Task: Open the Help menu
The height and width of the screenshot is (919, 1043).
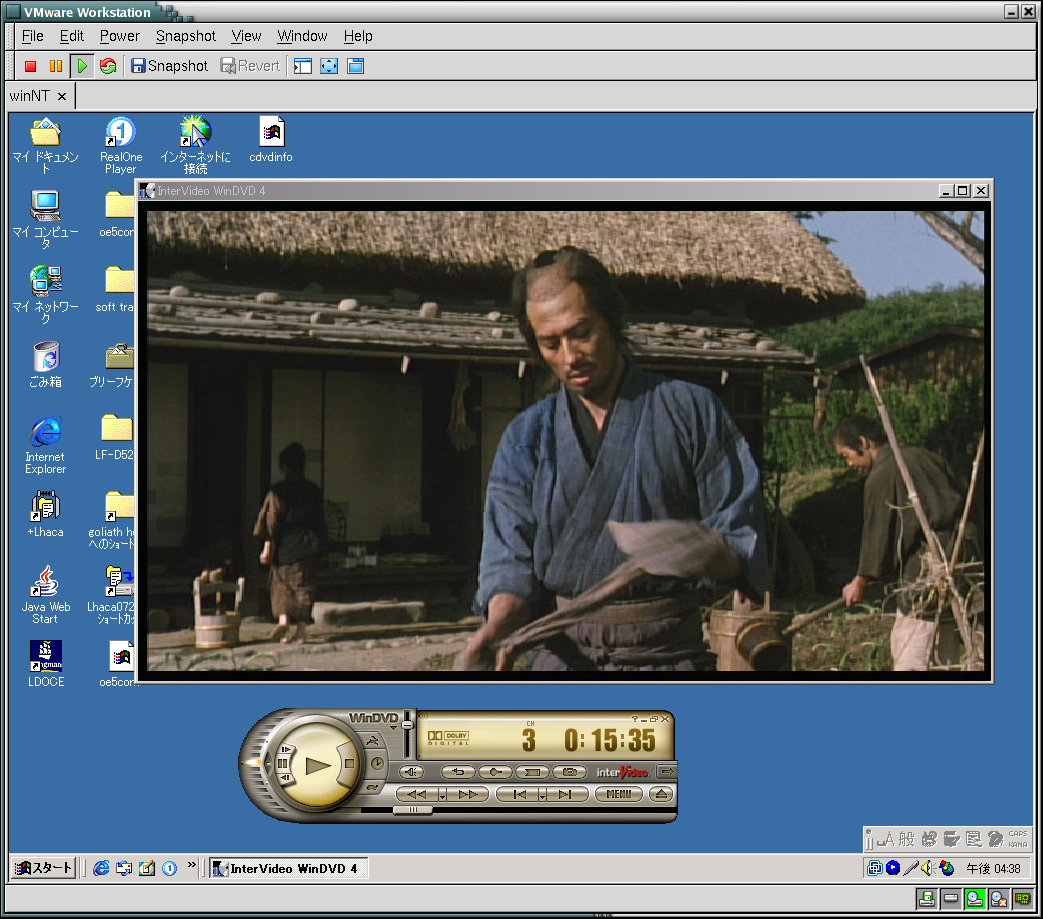Action: click(x=358, y=36)
